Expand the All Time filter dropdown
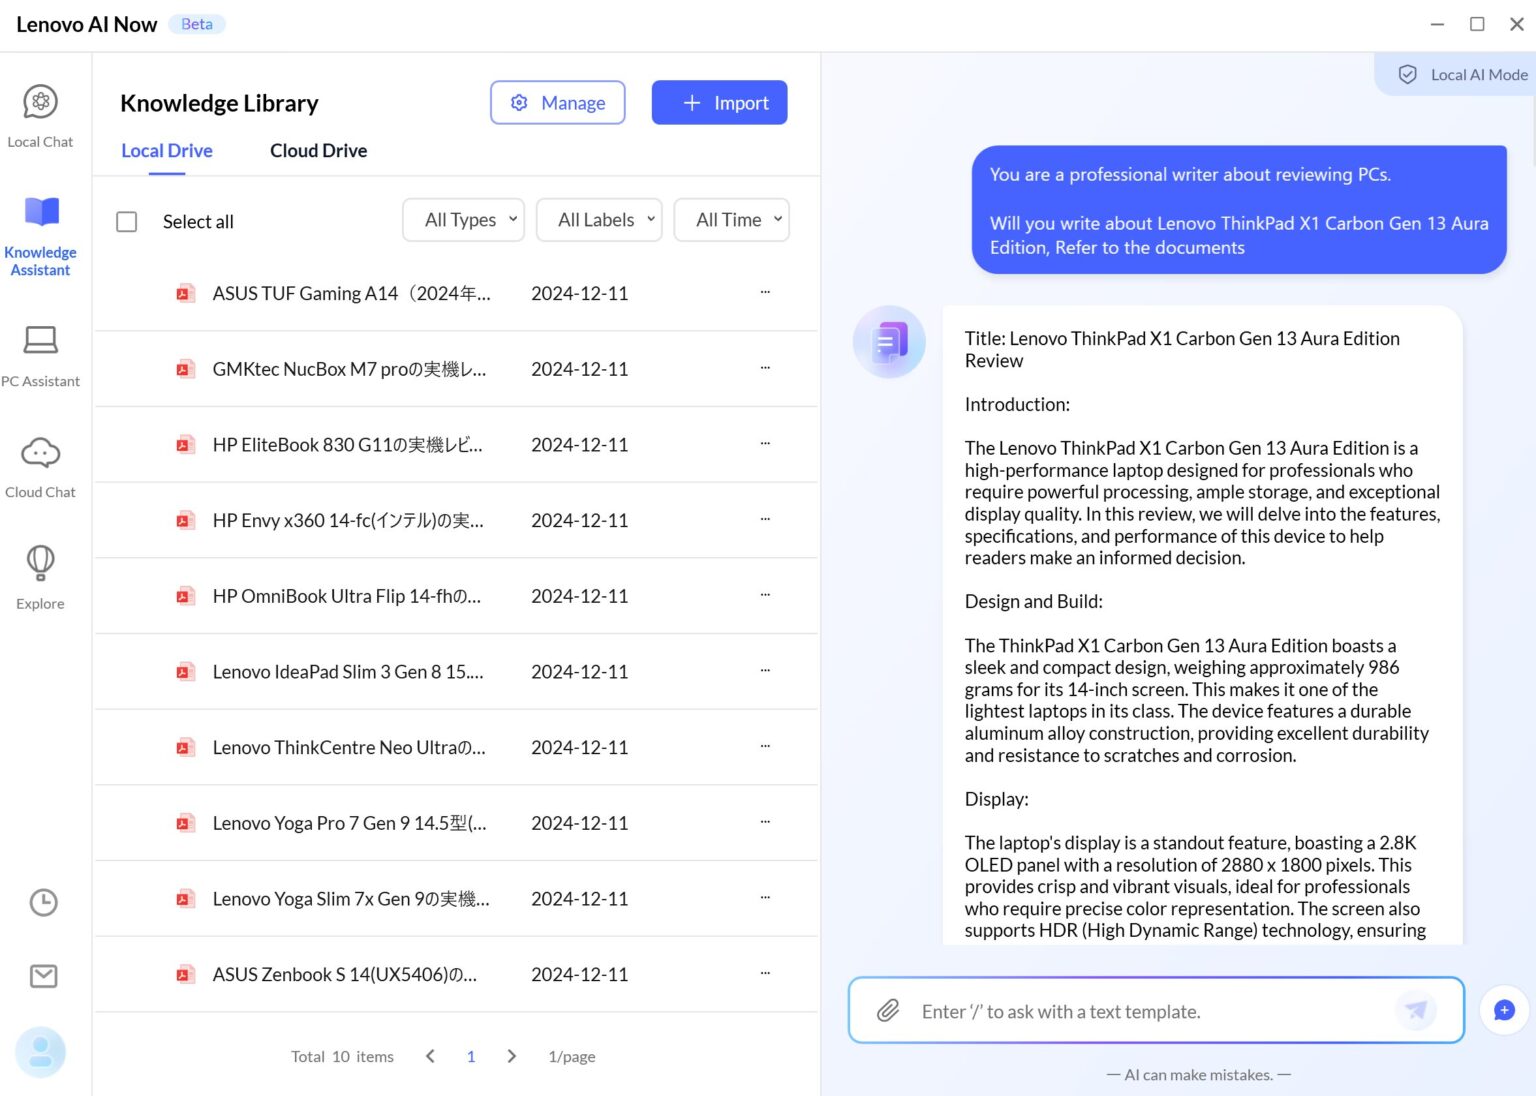This screenshot has height=1096, width=1536. point(731,220)
